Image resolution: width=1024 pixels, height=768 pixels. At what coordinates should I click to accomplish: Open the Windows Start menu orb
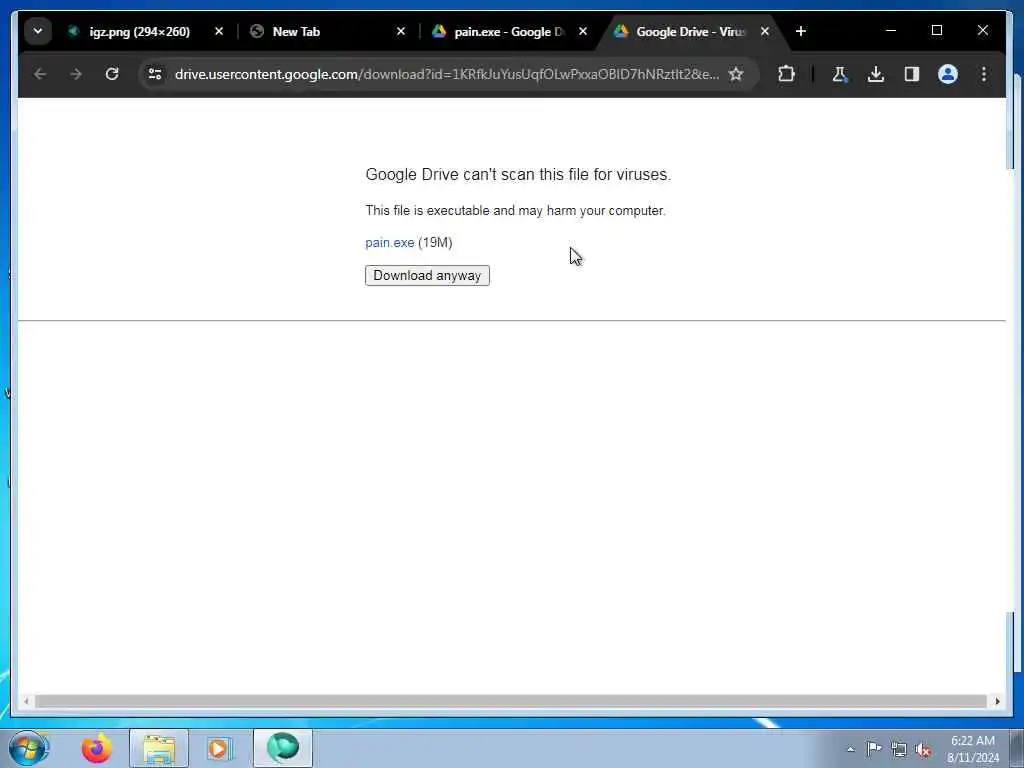tap(28, 748)
